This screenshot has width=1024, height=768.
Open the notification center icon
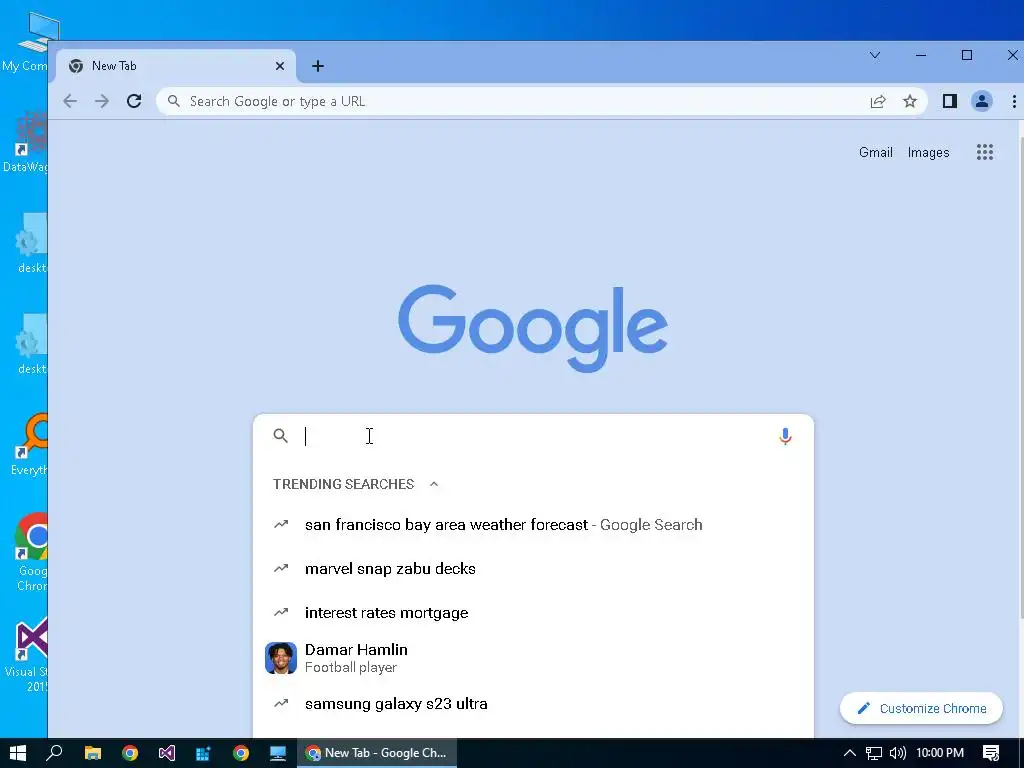pos(991,753)
